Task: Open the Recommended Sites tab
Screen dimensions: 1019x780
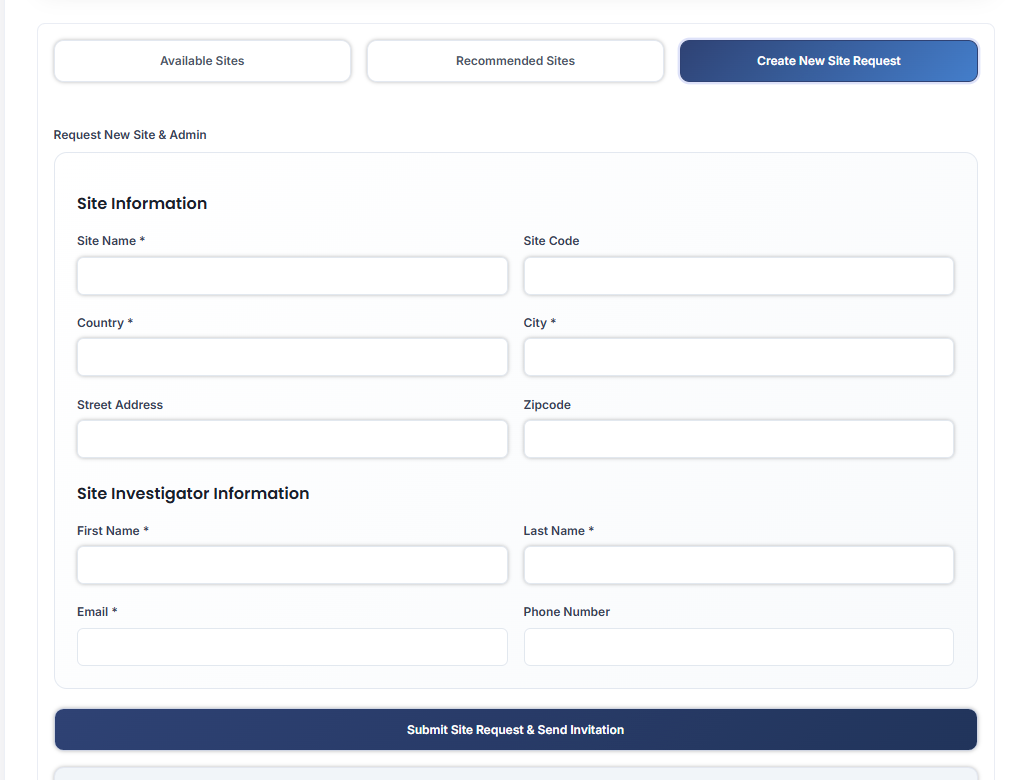Action: pos(514,61)
